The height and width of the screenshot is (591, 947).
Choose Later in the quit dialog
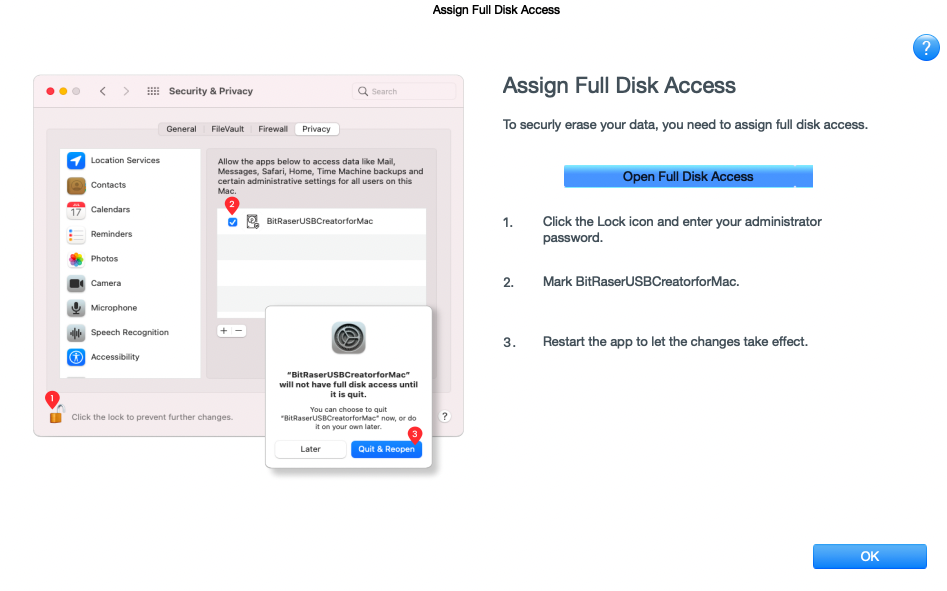[310, 449]
